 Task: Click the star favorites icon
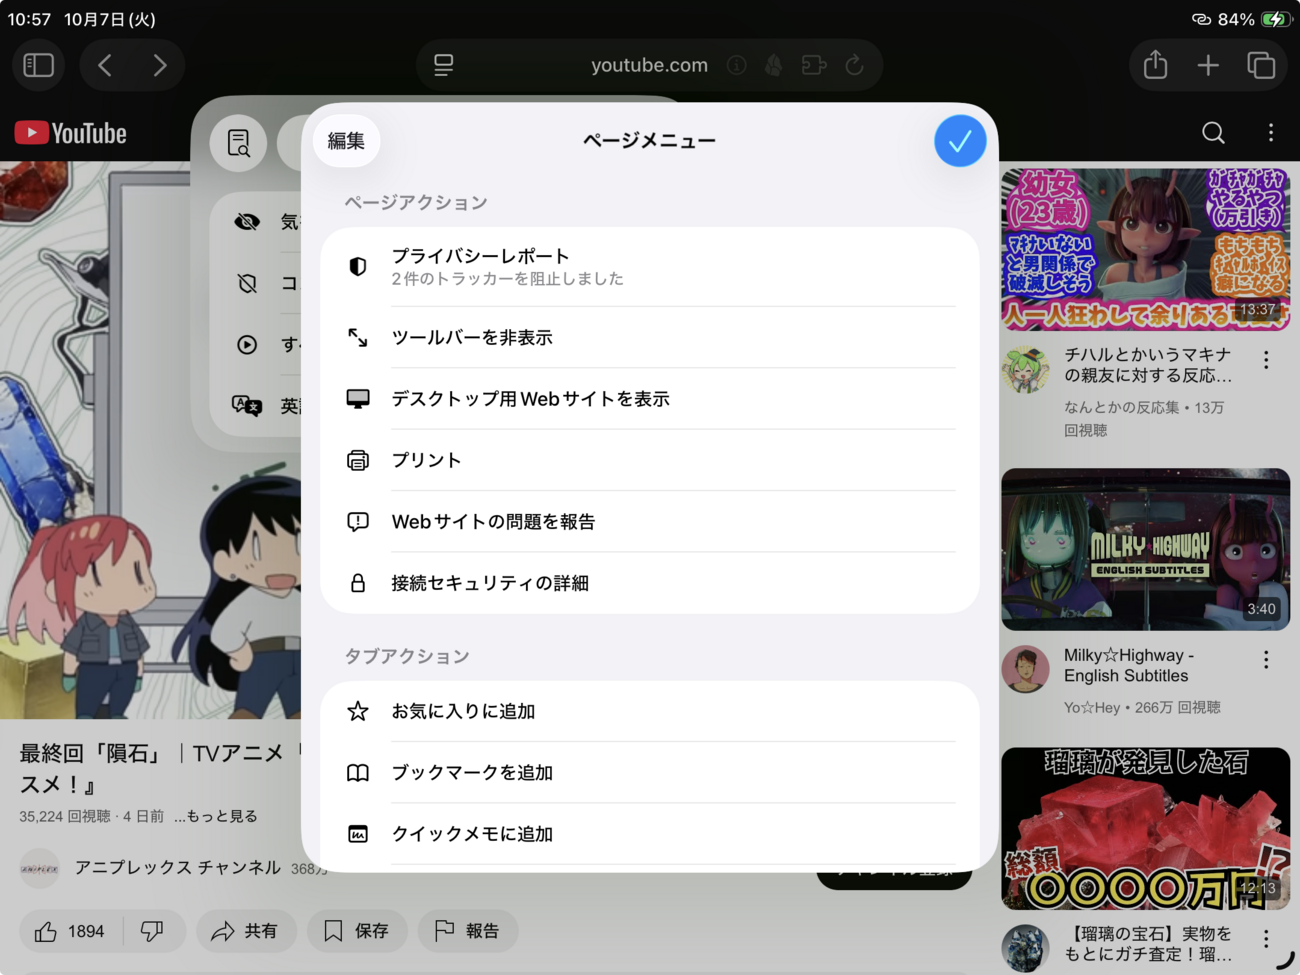click(358, 711)
